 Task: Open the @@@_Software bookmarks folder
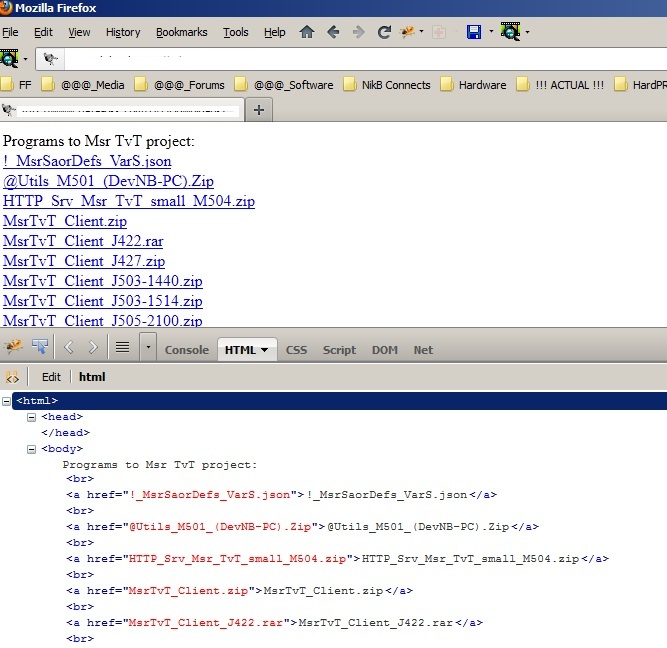tap(284, 85)
